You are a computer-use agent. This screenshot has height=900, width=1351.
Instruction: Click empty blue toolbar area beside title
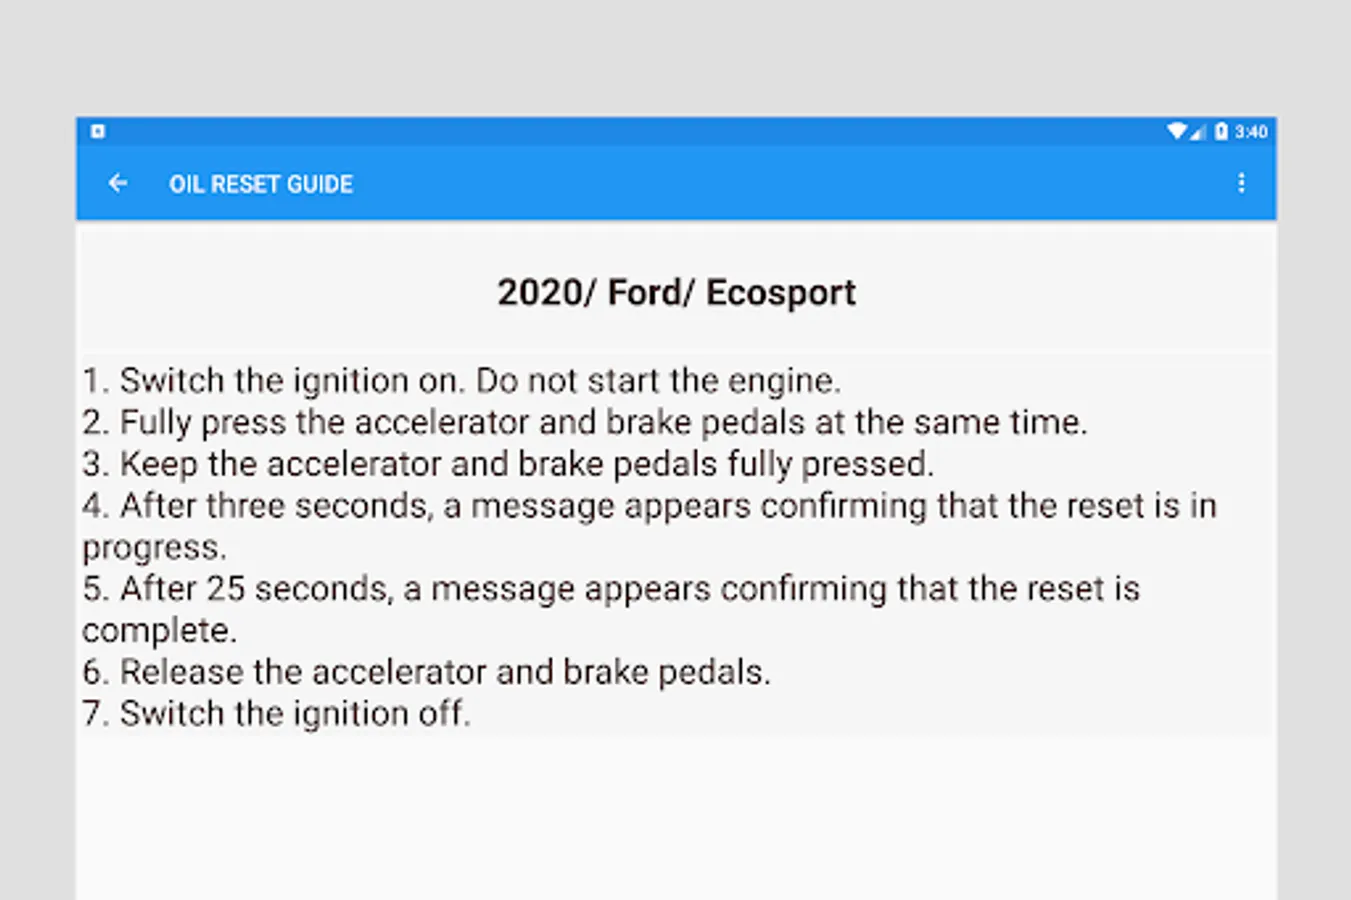click(780, 183)
